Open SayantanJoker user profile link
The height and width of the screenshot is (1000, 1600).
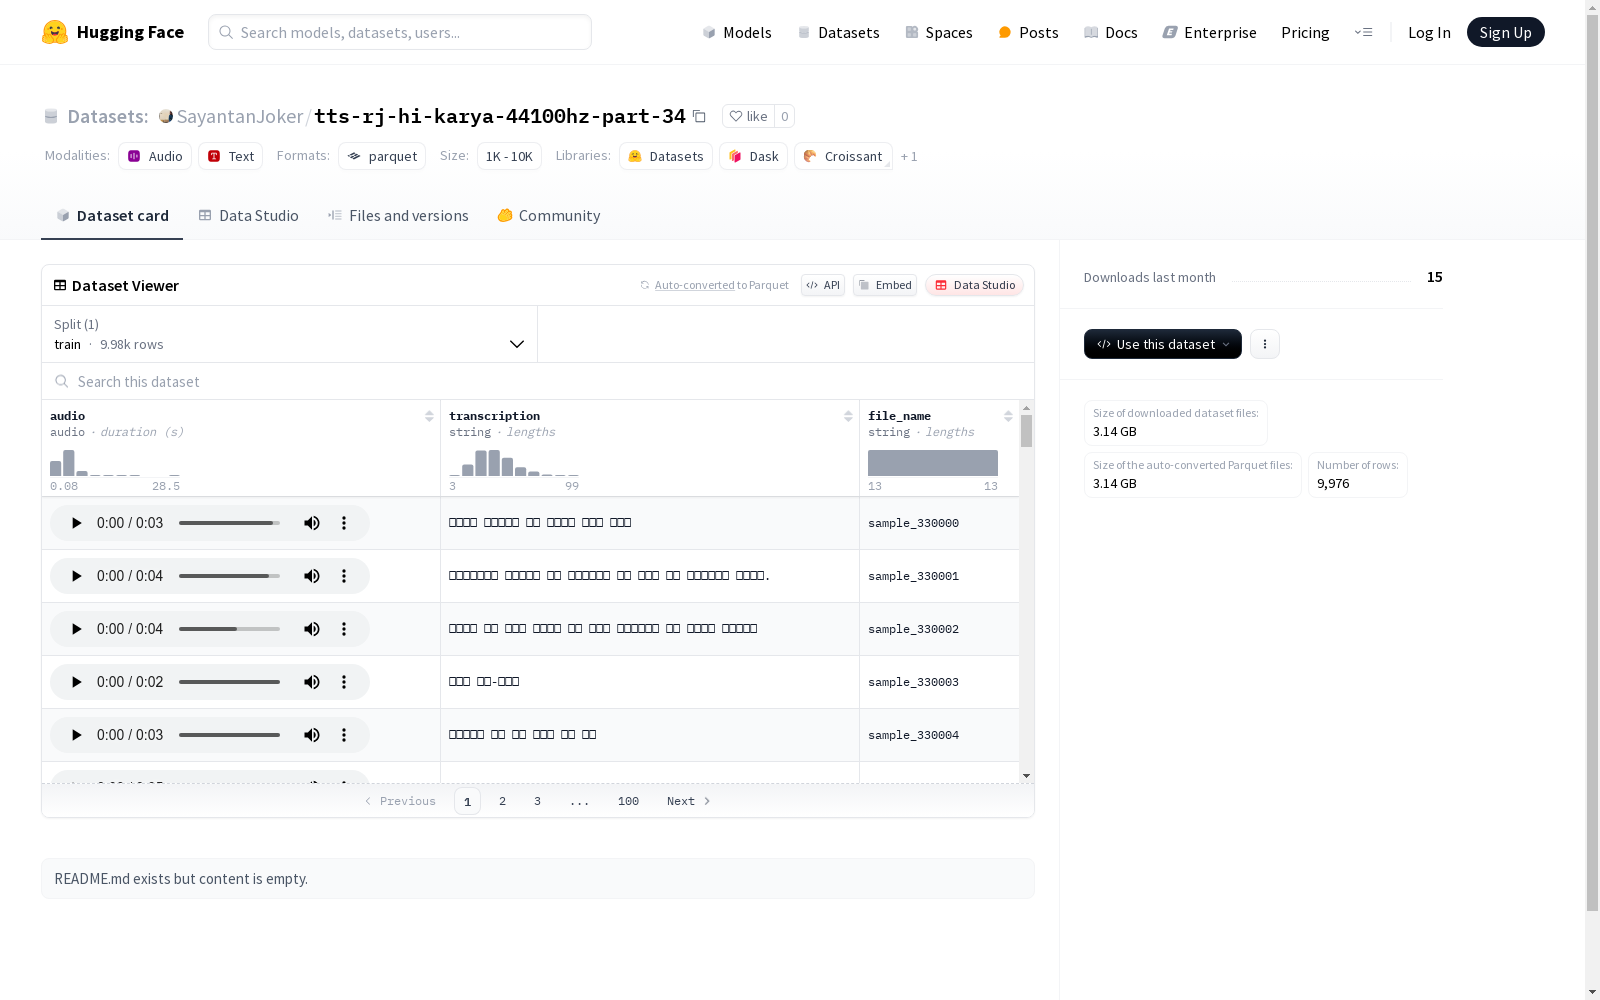coord(239,116)
